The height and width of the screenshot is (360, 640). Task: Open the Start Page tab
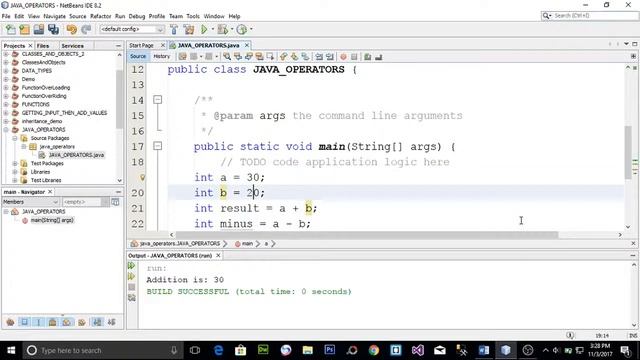tap(141, 45)
